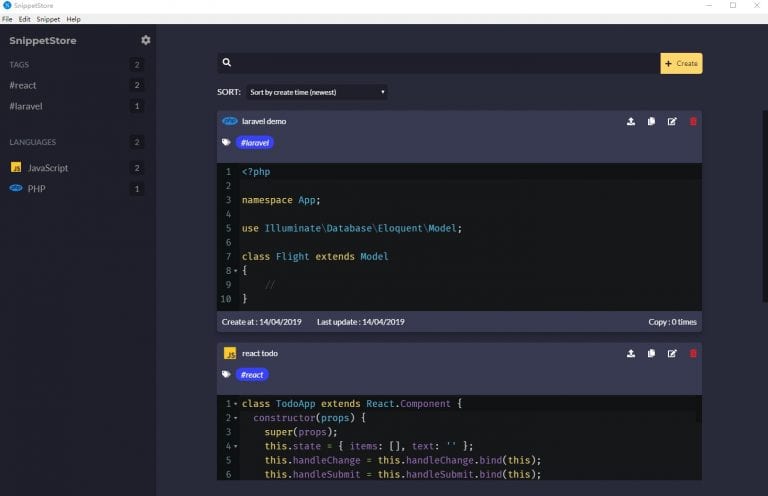Open settings via the gear icon

tap(145, 40)
